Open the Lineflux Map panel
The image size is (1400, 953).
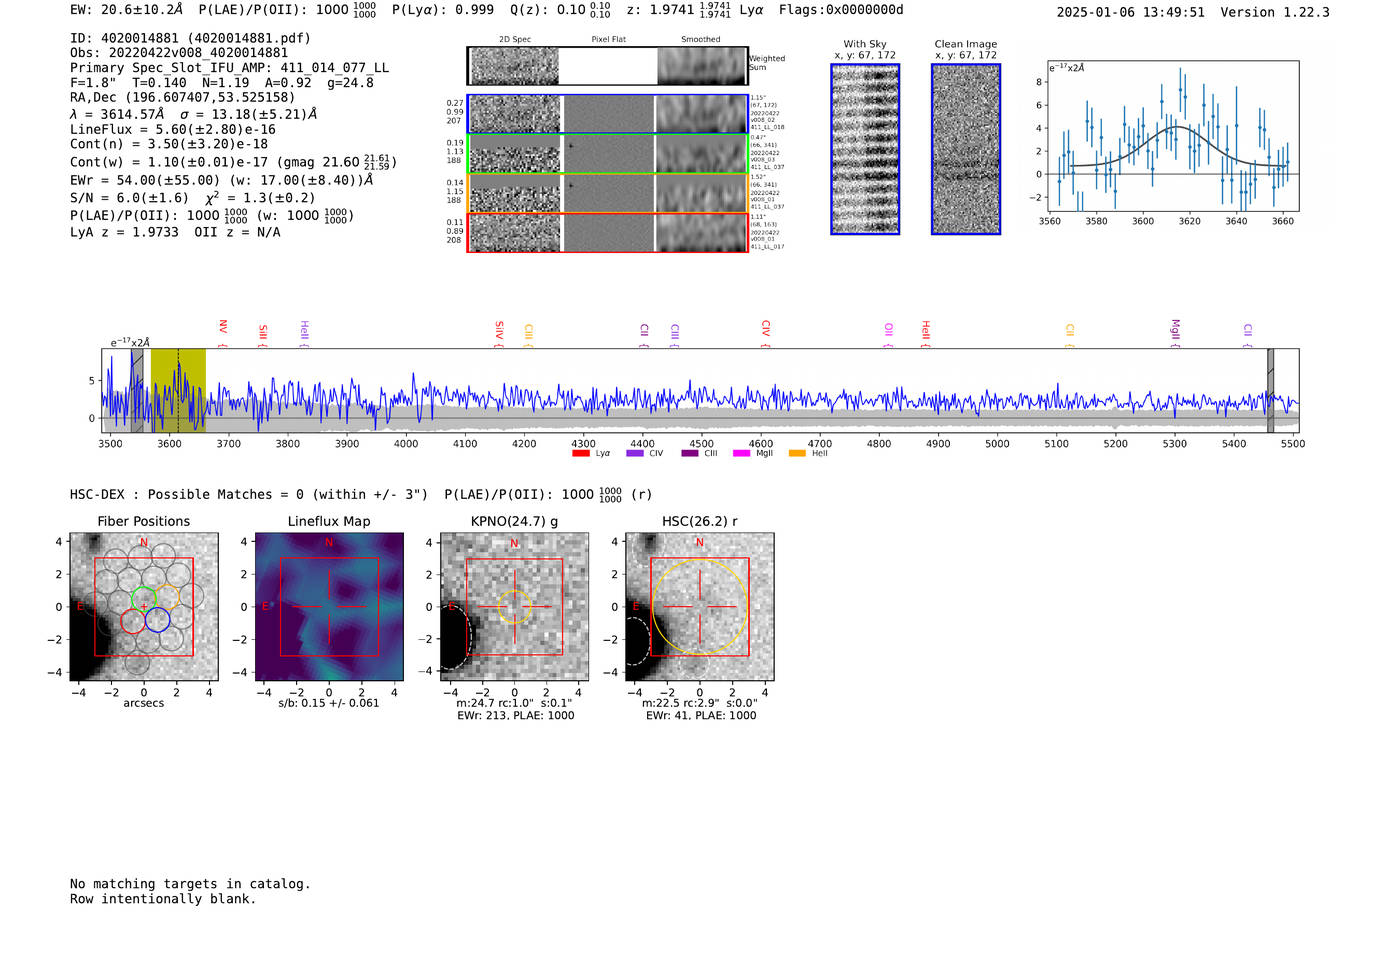(x=329, y=606)
